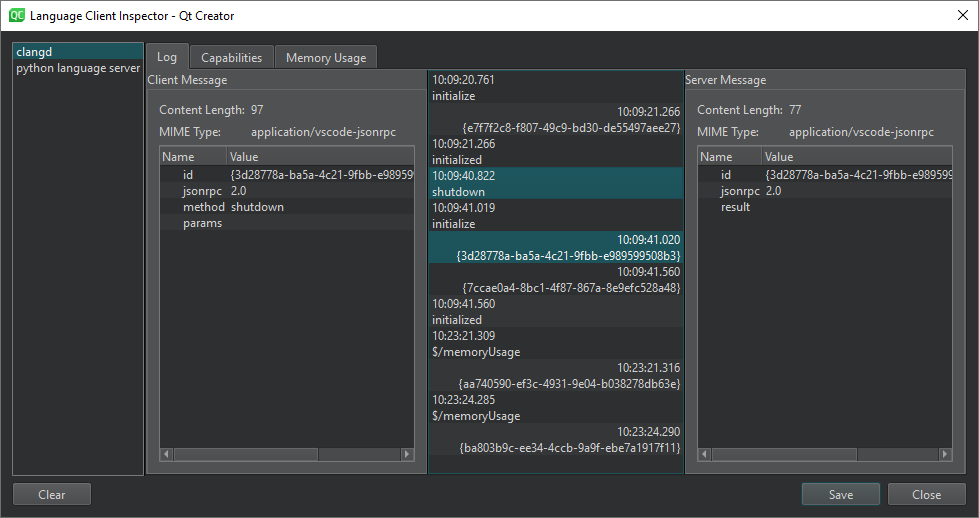Click the Name column header in Server Message
This screenshot has height=518, width=979.
[716, 157]
